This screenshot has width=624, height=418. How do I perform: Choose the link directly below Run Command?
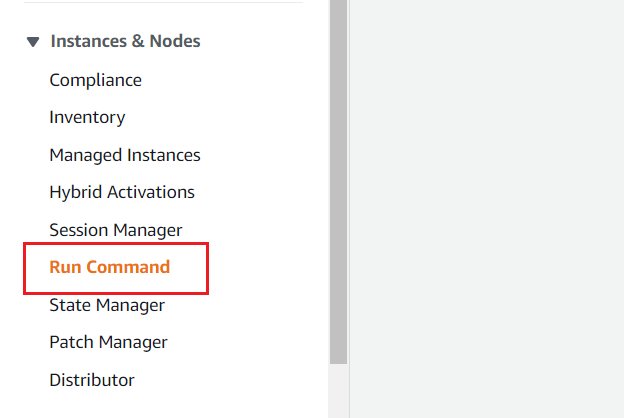[x=107, y=305]
